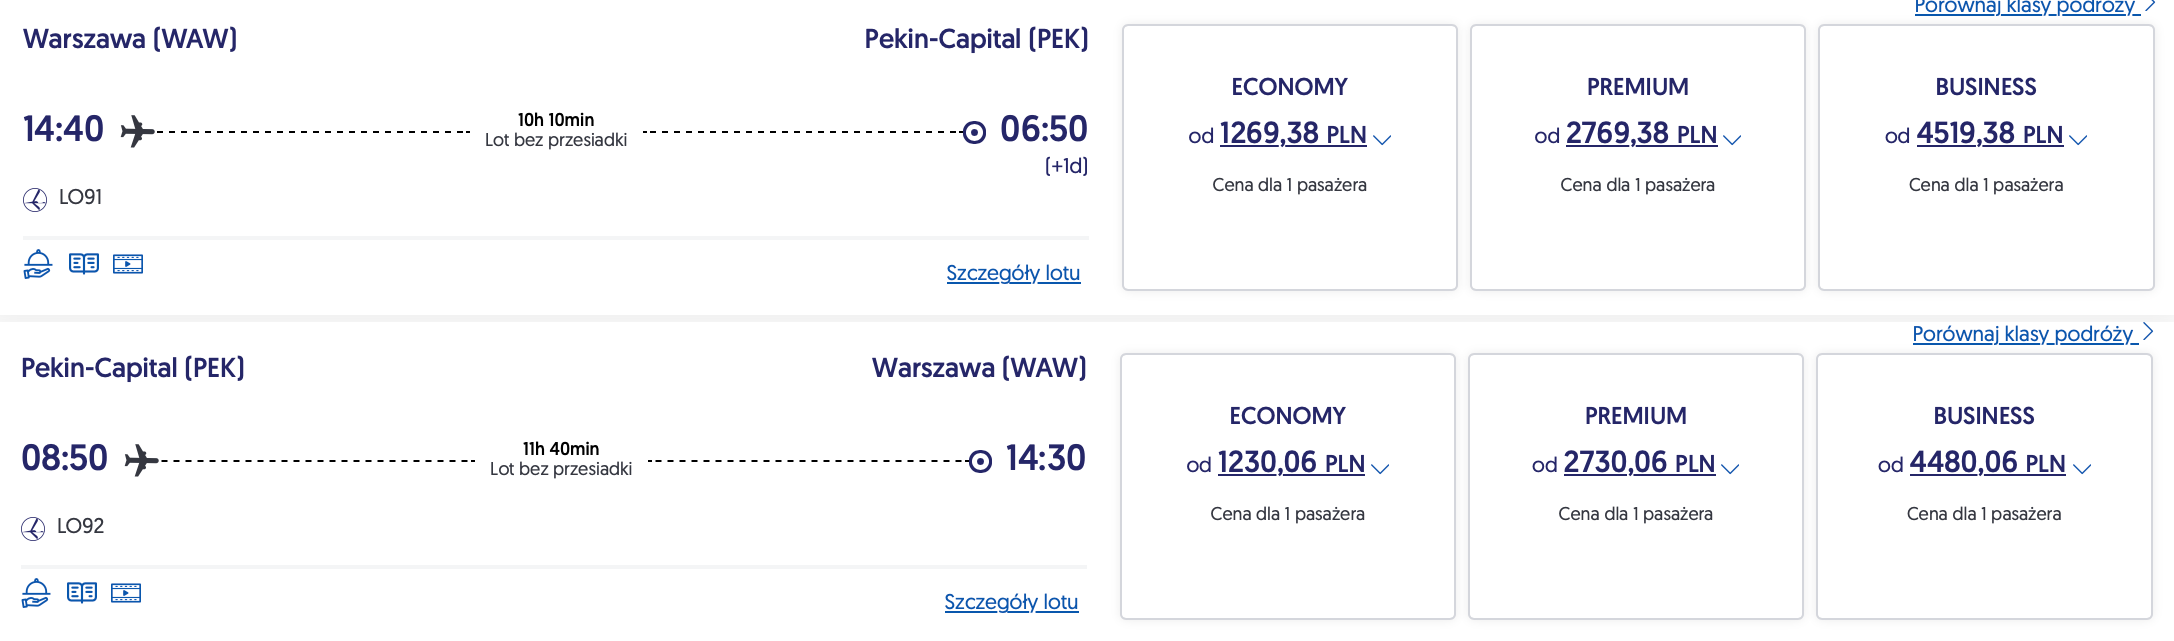Click the meal service icon for flight LO92
The width and height of the screenshot is (2174, 641).
click(x=35, y=593)
